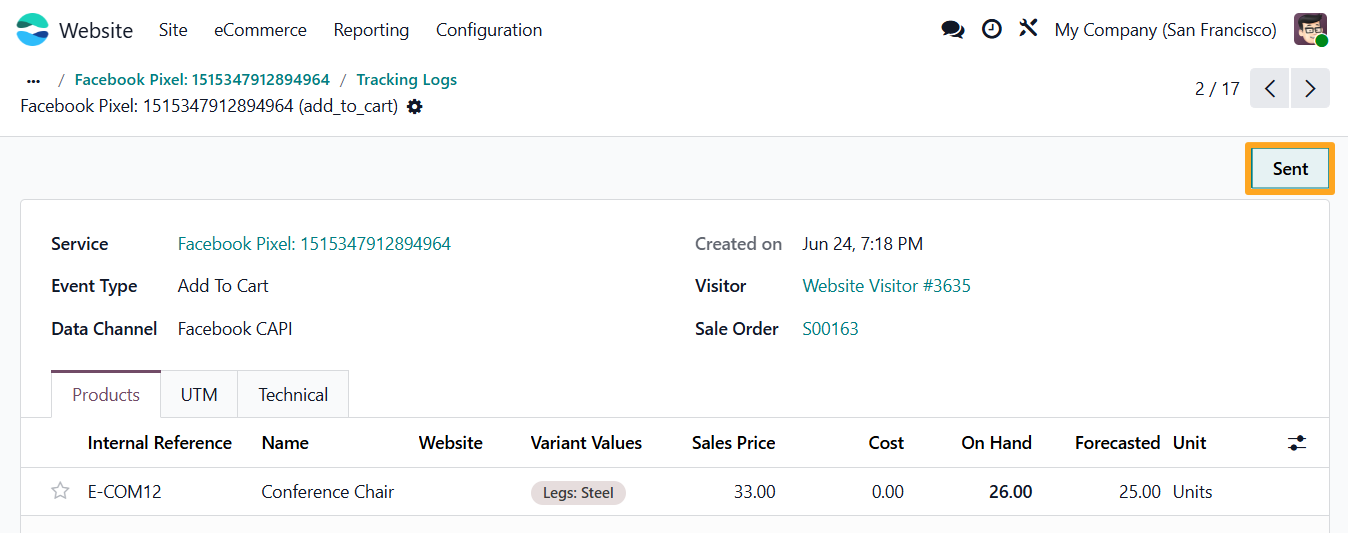The width and height of the screenshot is (1348, 533).
Task: Open the Reporting menu
Action: (x=371, y=30)
